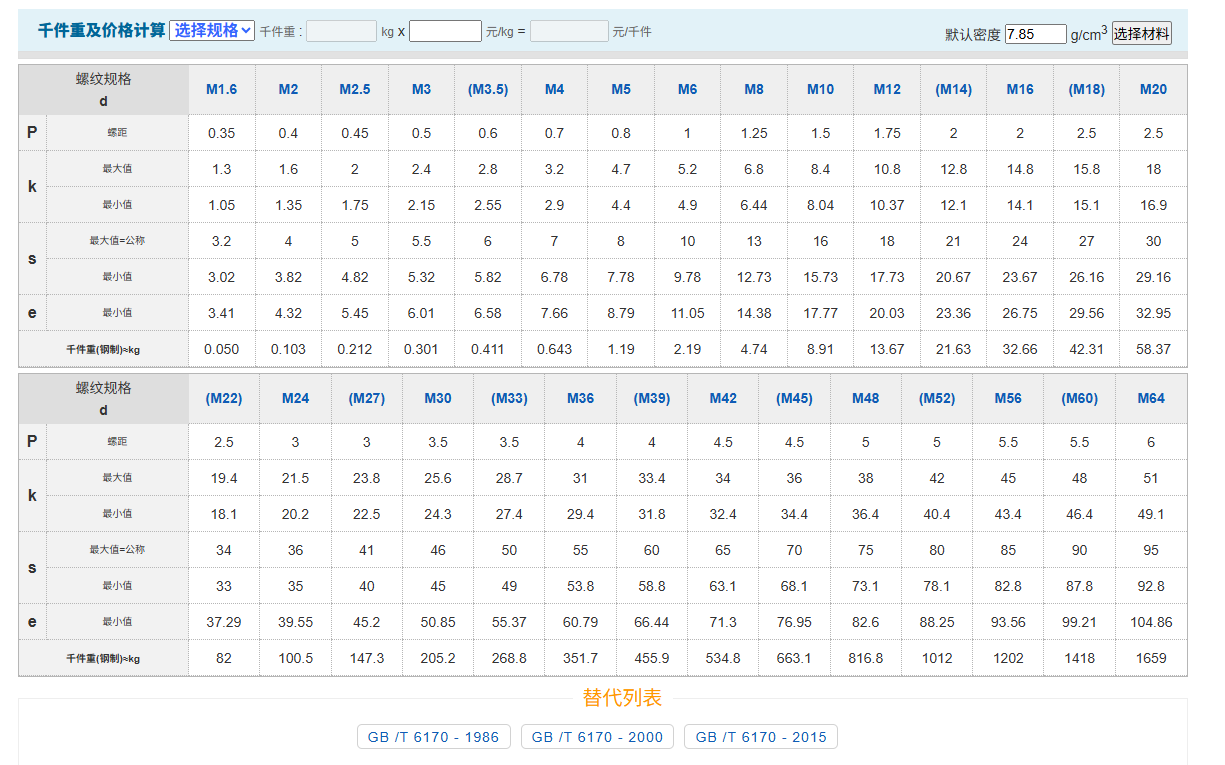Screen dimensions: 1225x765
Task: Click the 元/kg price input box
Action: (x=445, y=31)
